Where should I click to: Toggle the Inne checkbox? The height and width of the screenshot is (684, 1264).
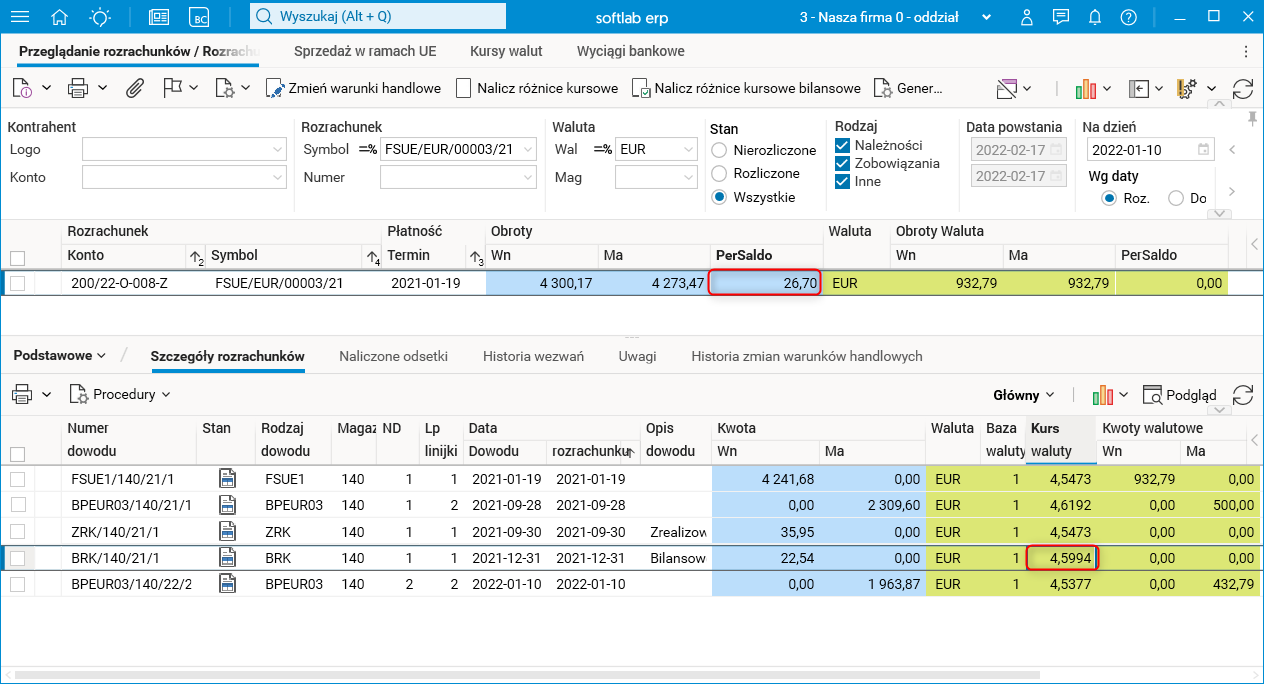click(x=842, y=181)
